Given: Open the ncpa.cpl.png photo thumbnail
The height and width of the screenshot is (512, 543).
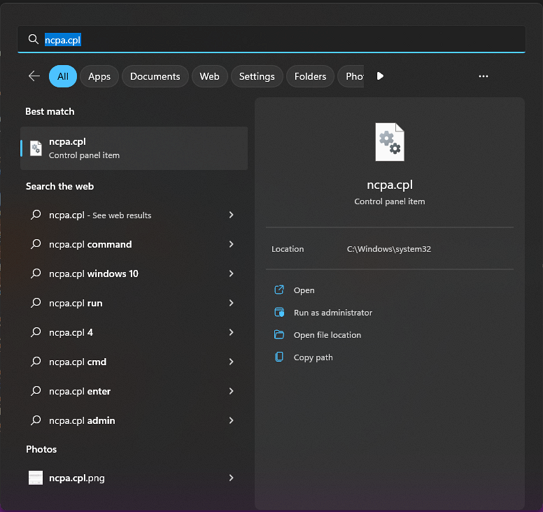Looking at the screenshot, I should (x=36, y=478).
